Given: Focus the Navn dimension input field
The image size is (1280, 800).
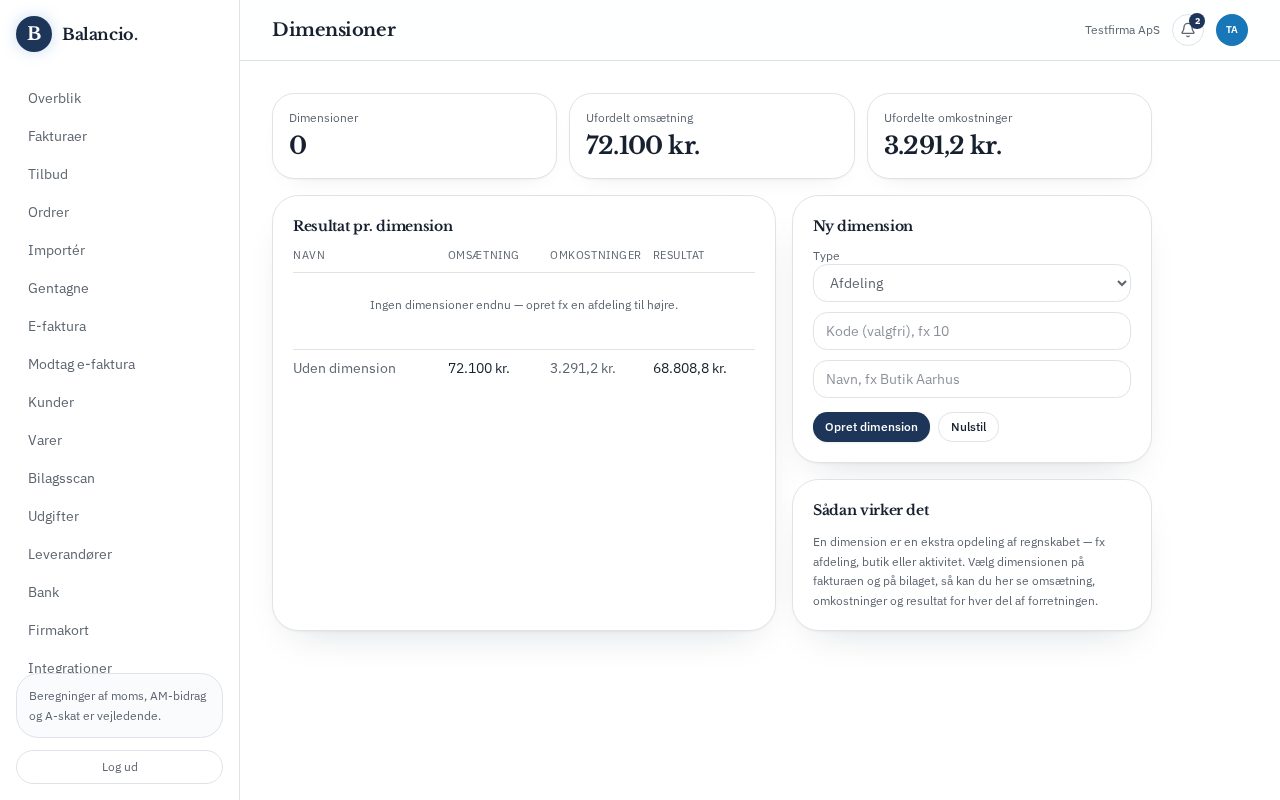Looking at the screenshot, I should click(x=972, y=379).
